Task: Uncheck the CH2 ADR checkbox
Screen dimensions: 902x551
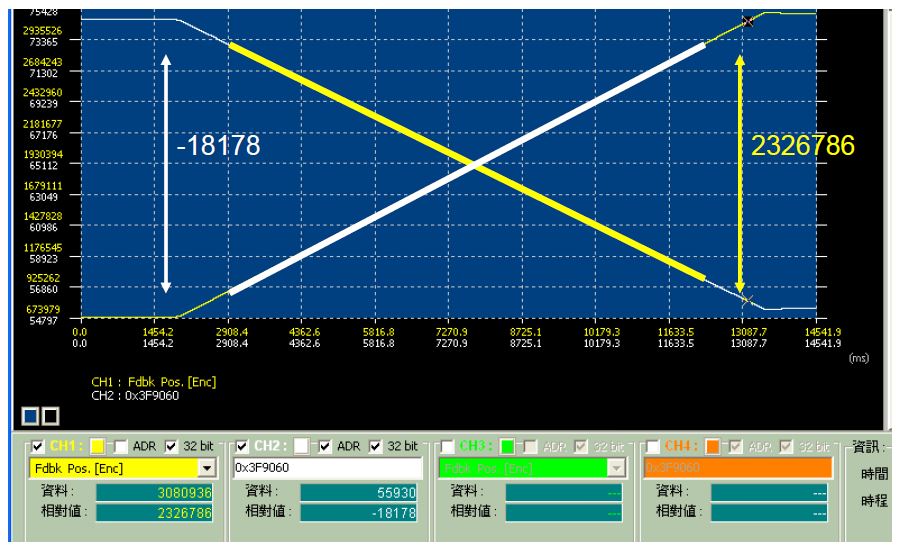Action: tap(323, 445)
